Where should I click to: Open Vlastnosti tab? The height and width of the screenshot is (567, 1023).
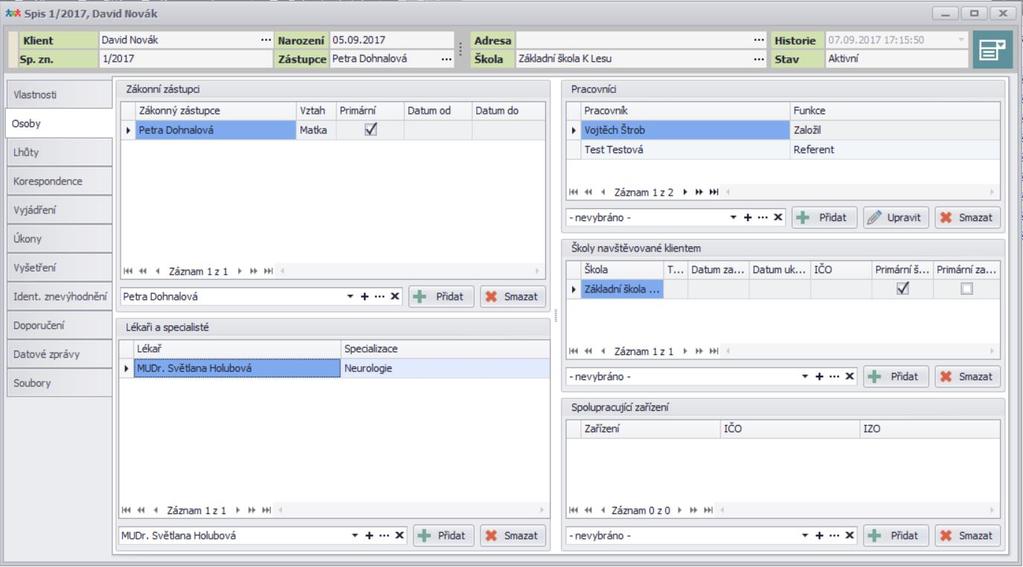pos(59,95)
